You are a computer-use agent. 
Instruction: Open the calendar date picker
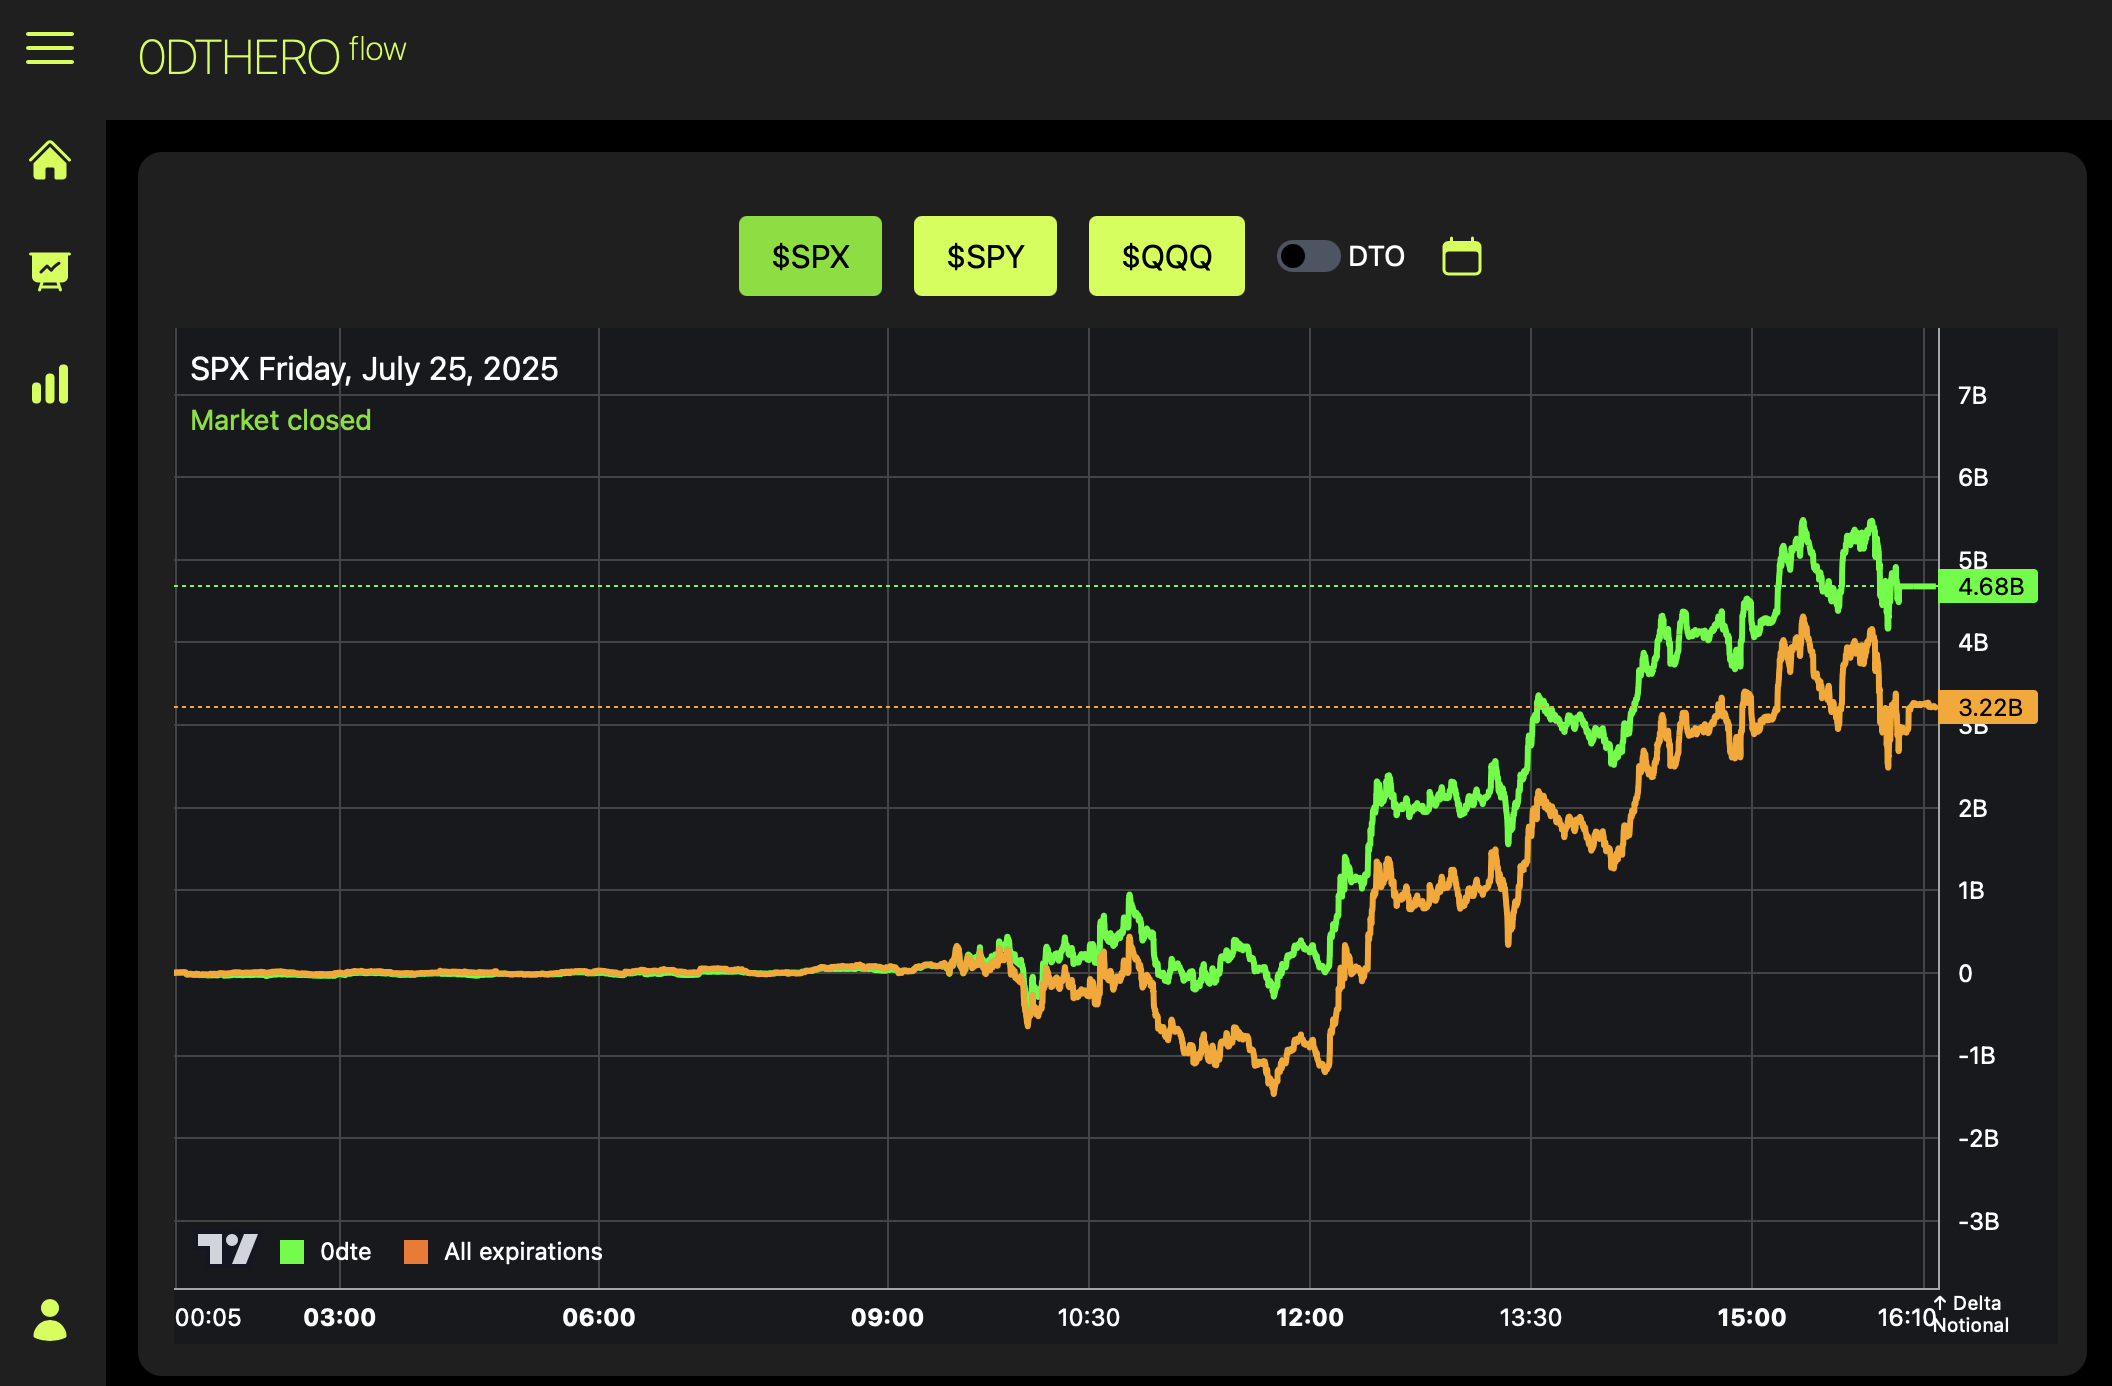tap(1461, 257)
